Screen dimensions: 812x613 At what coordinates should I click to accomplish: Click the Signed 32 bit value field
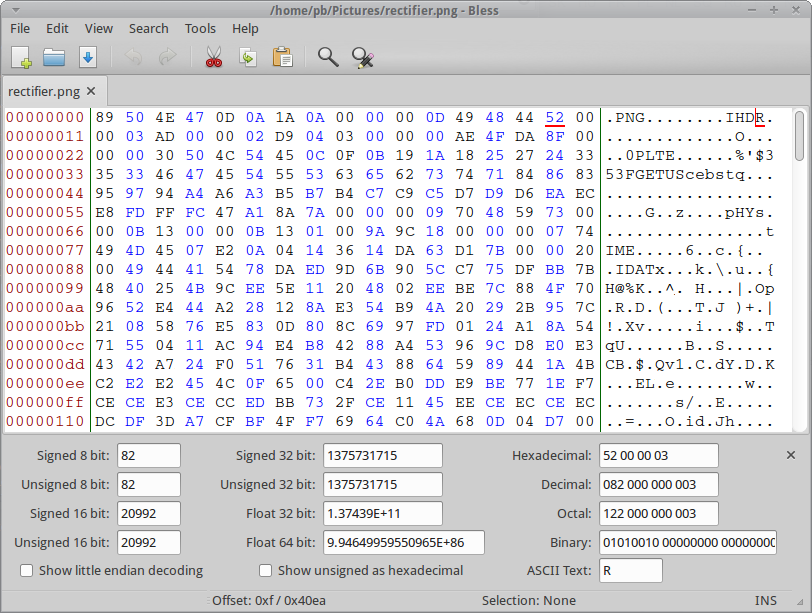coord(382,456)
